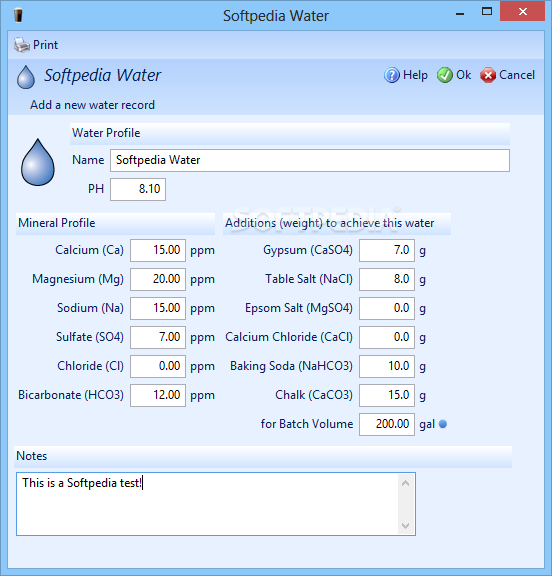Screen dimensions: 552x576
Task: Click the Gypsum (CaSO4) weight field
Action: click(x=387, y=250)
